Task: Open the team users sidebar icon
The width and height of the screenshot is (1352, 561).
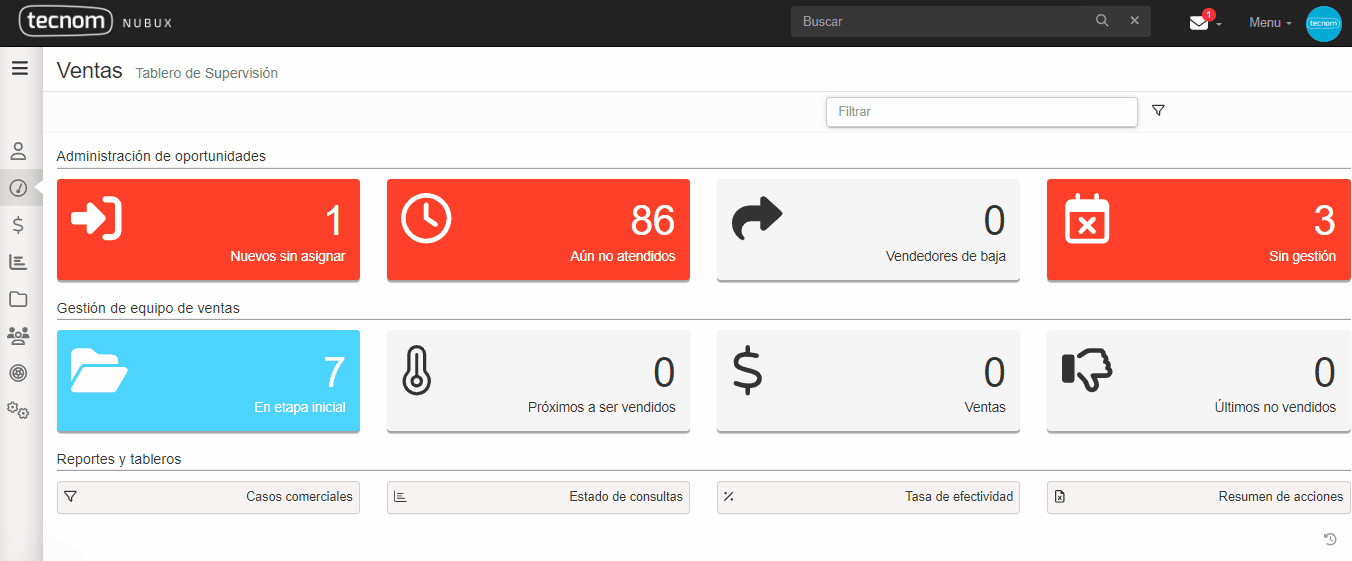Action: pyautogui.click(x=18, y=335)
